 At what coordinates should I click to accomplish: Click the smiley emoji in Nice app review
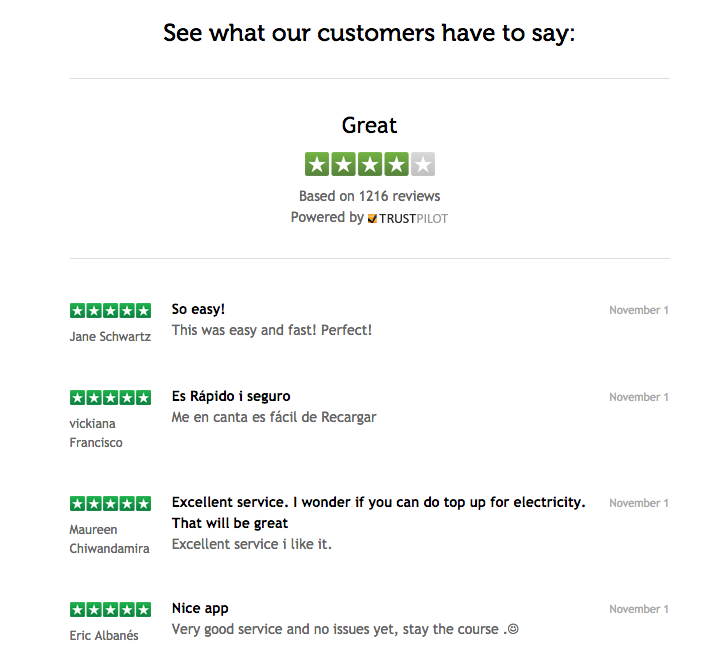(513, 629)
